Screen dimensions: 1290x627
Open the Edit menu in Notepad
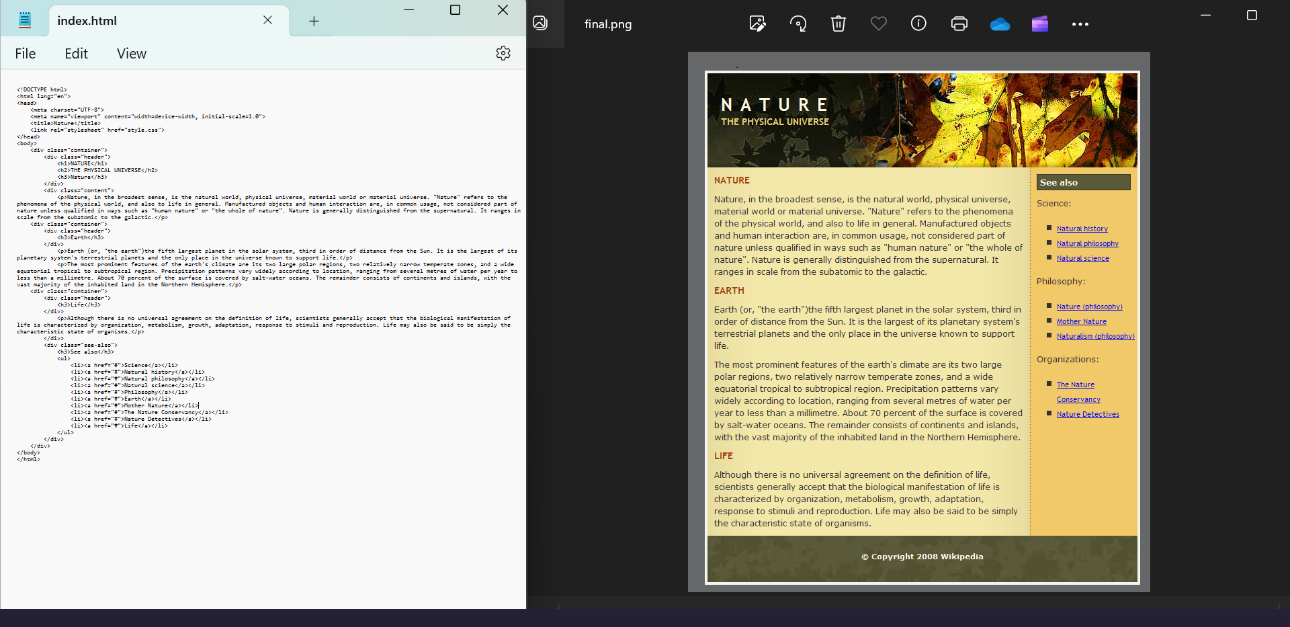(x=75, y=53)
